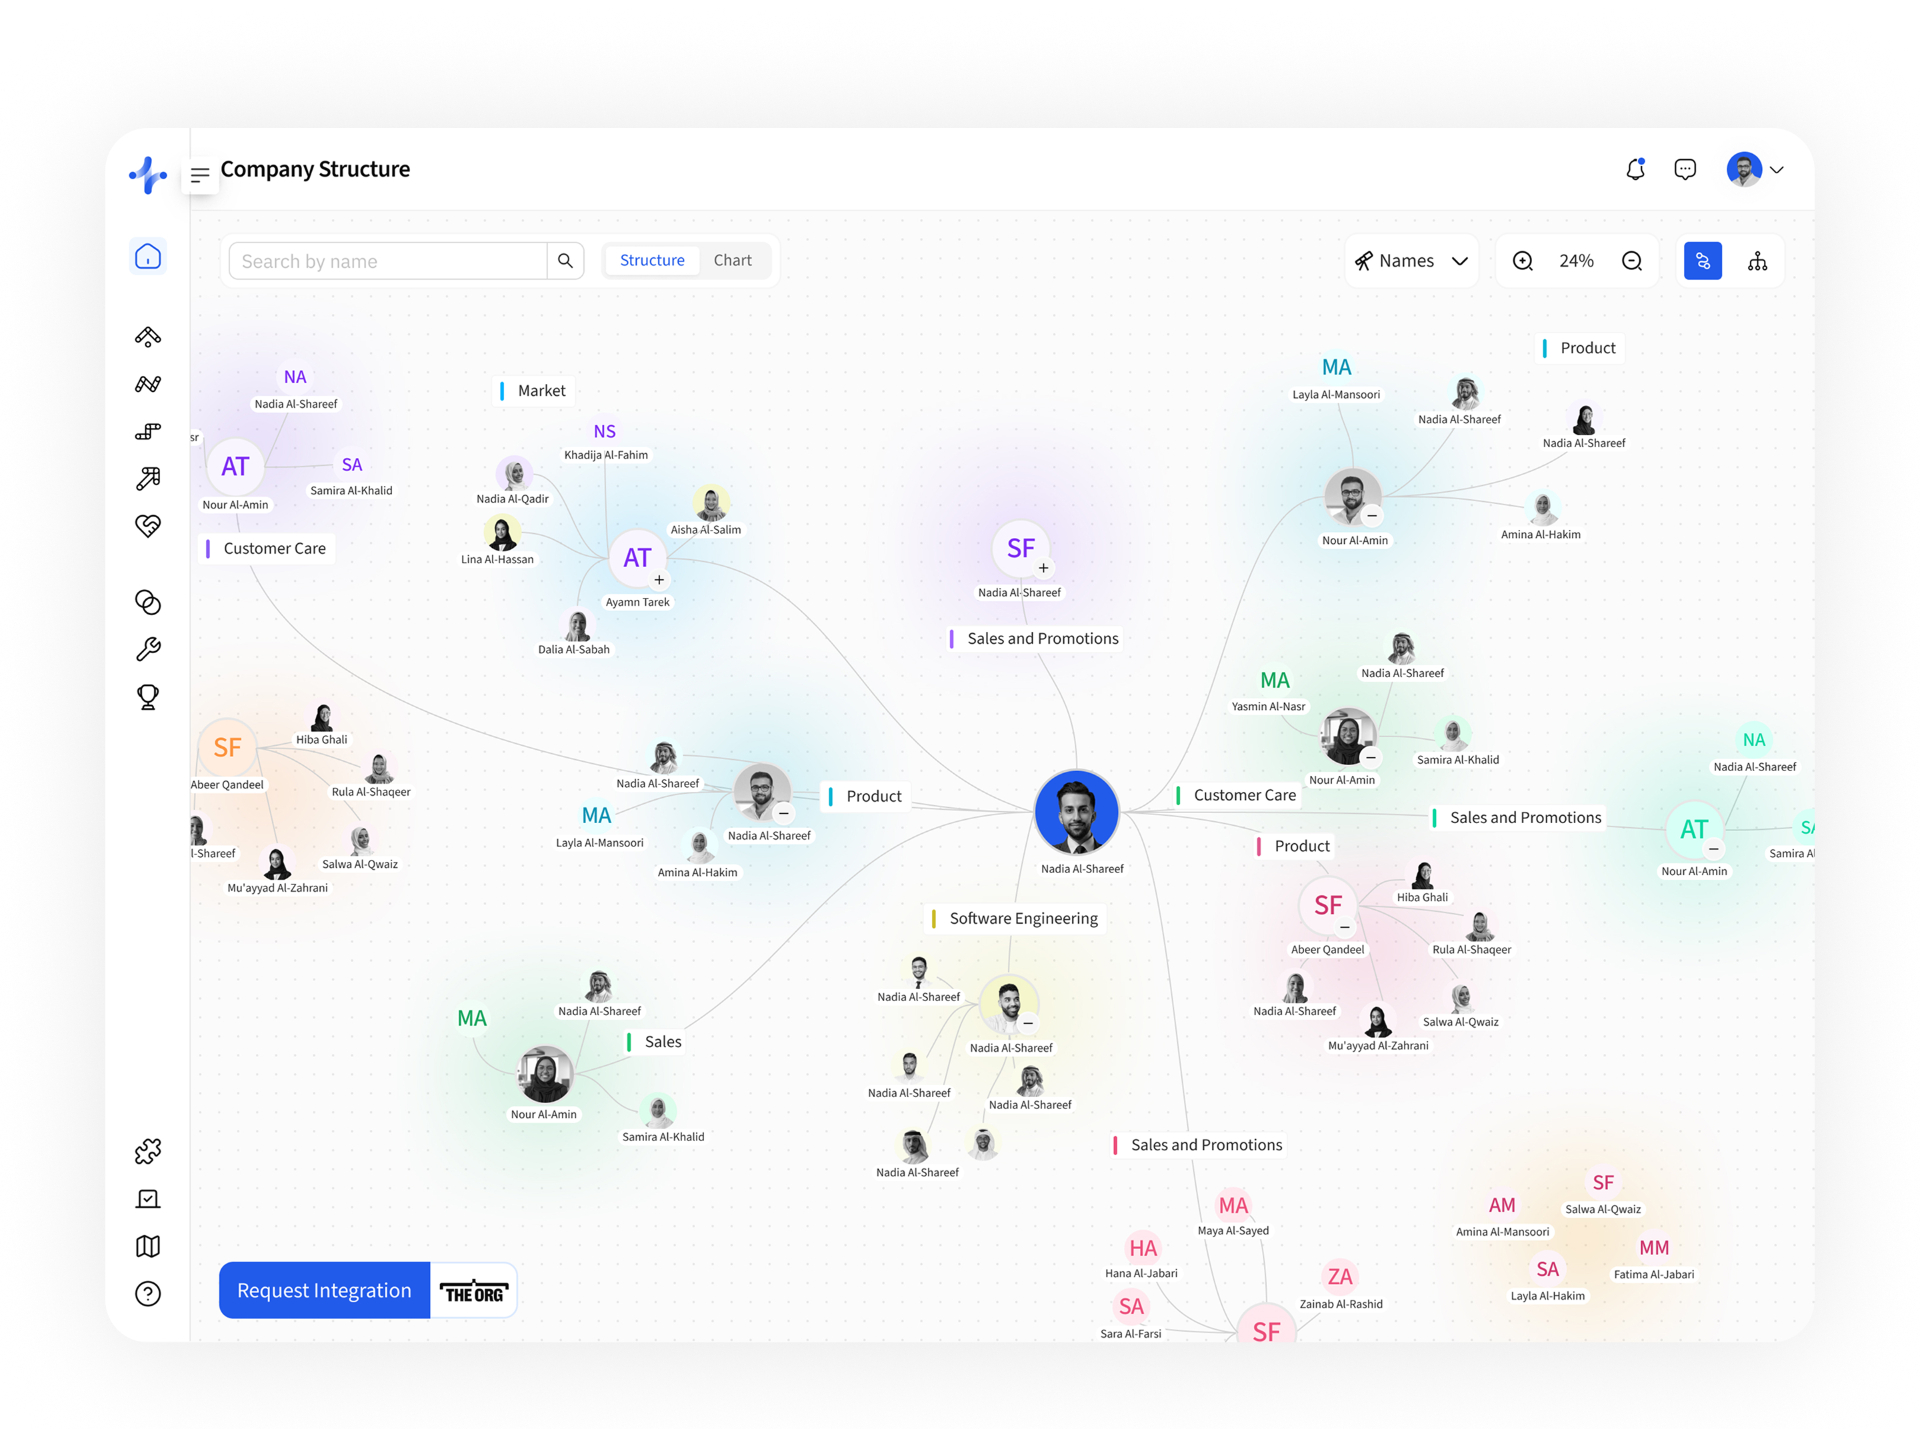Select Sara Al-Farsi SA node
Viewport: 1920px width, 1429px height.
point(1131,1307)
